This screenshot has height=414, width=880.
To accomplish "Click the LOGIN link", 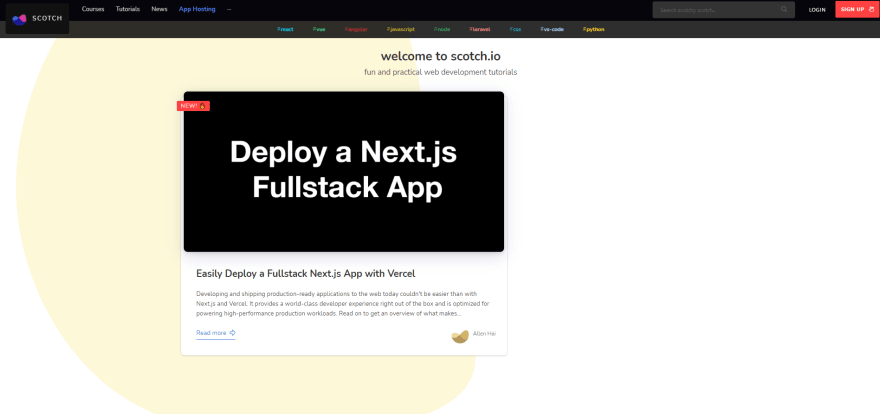I will click(817, 10).
